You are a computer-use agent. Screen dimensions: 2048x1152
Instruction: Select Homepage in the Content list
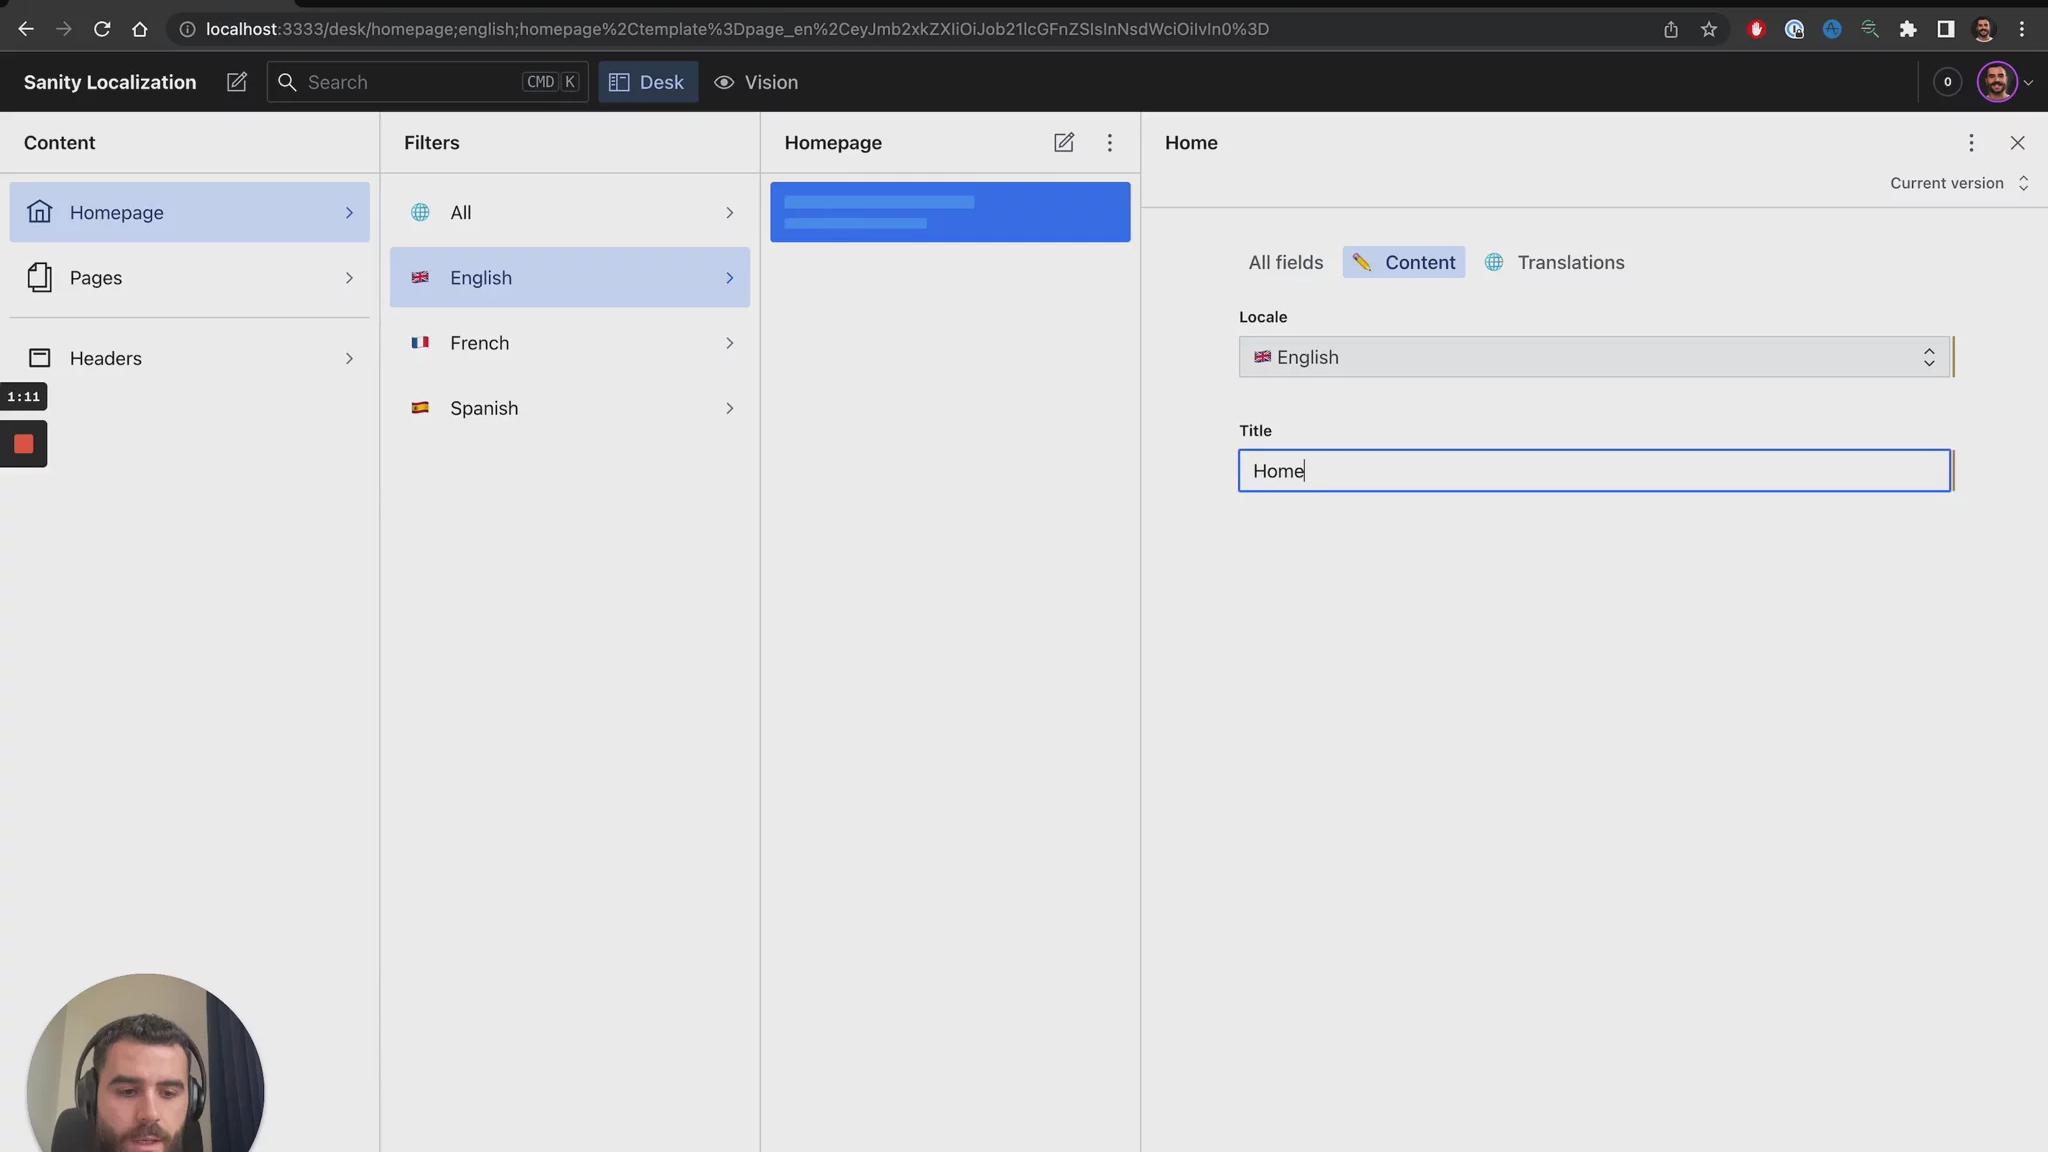point(190,212)
